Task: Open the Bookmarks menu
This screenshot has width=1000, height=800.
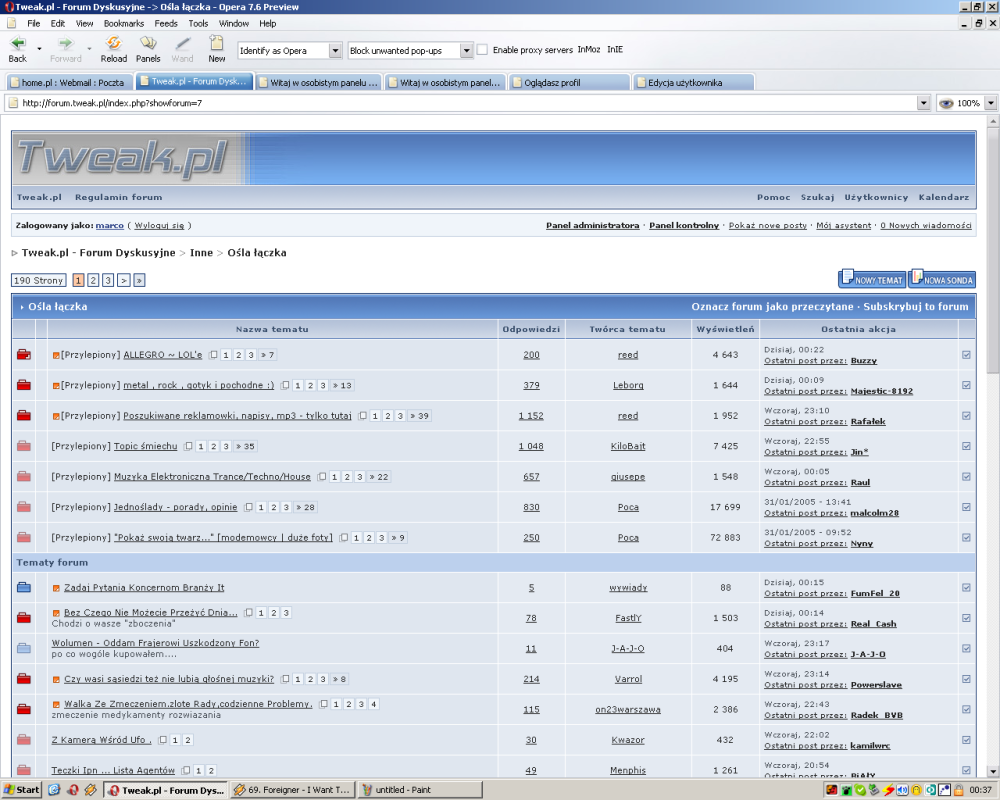Action: pos(124,24)
